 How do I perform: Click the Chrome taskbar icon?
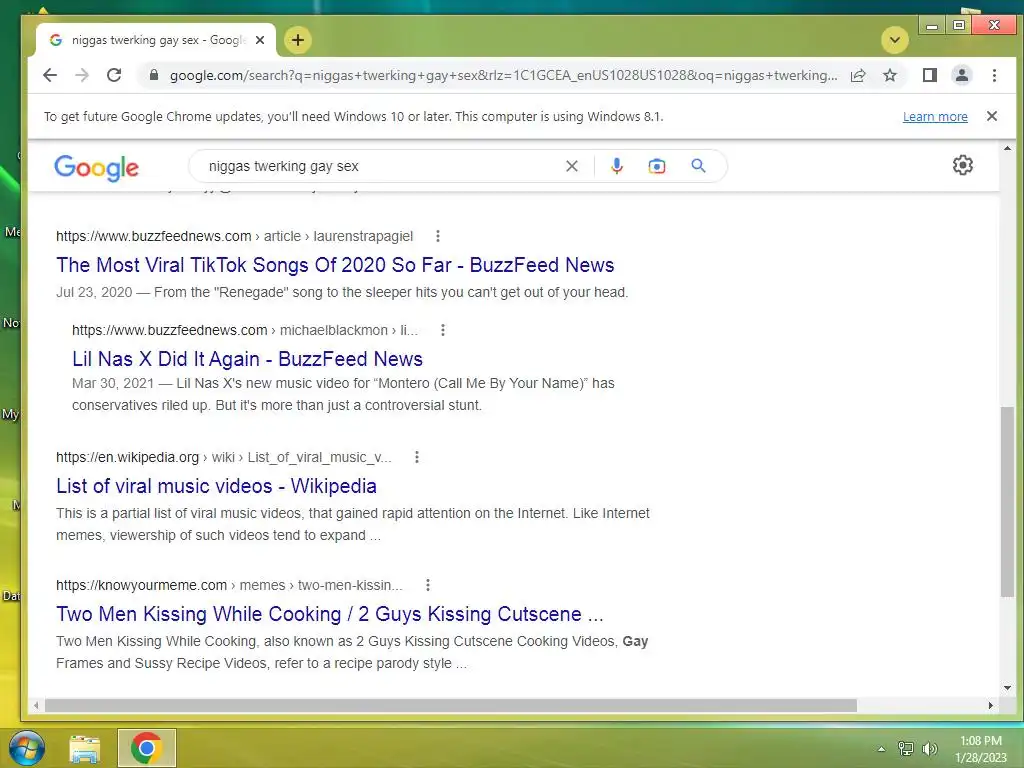[x=147, y=748]
